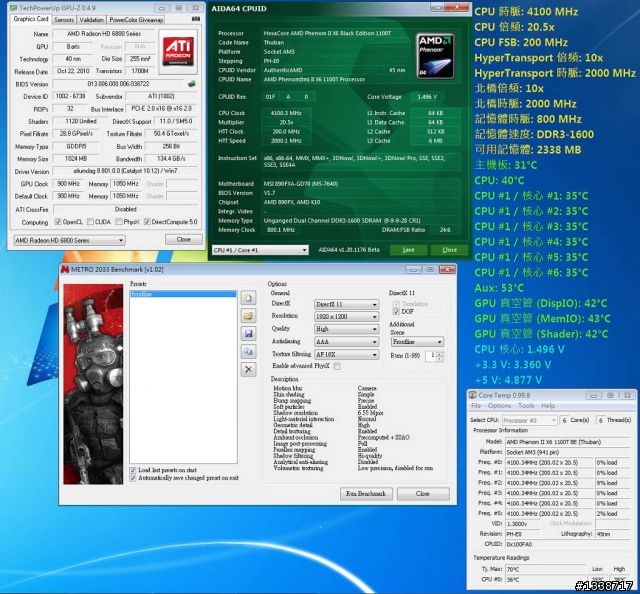
Task: Open the Scene Frontline dropdown
Action: tap(417, 342)
